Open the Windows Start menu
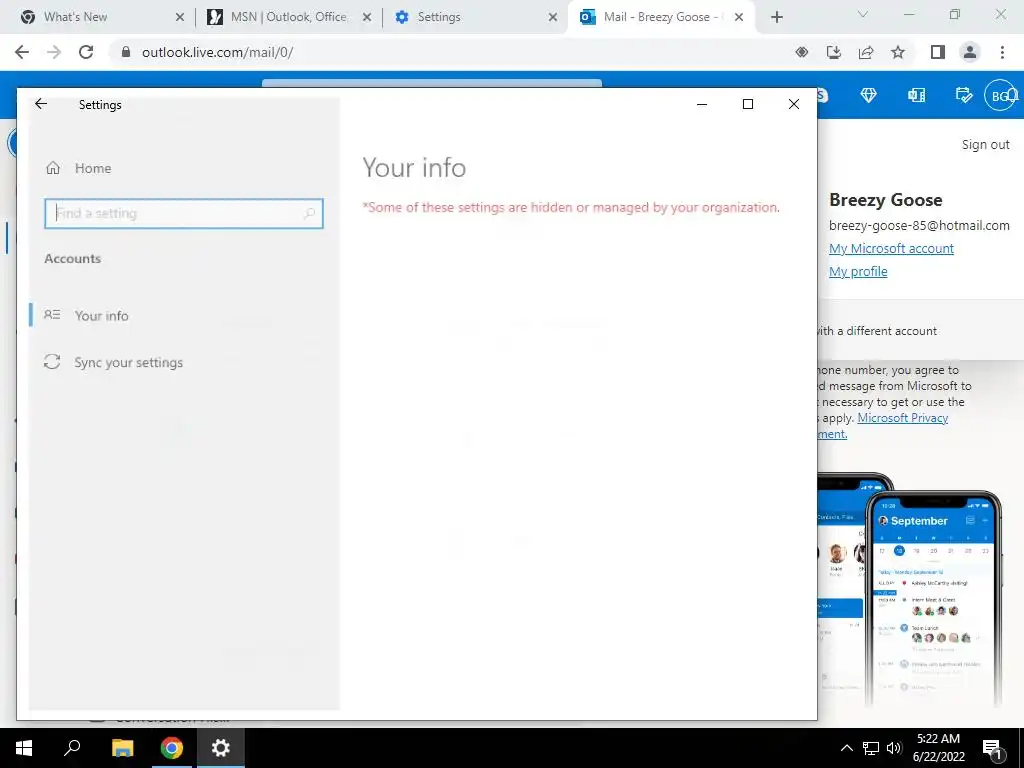The width and height of the screenshot is (1024, 768). point(24,748)
